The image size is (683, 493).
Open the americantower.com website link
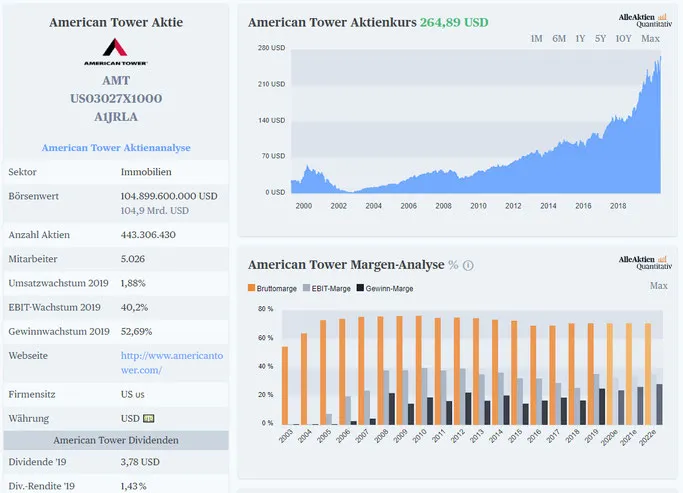coord(172,363)
